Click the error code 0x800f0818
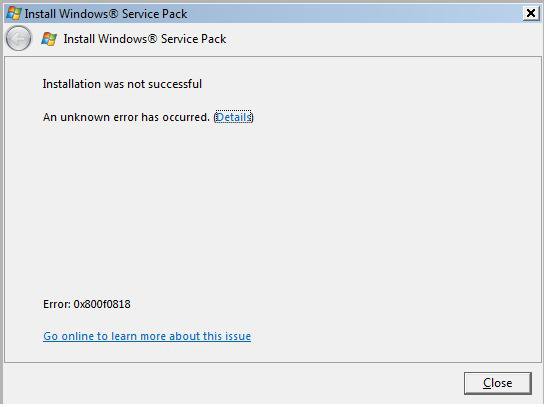546x407 pixels. pos(102,304)
